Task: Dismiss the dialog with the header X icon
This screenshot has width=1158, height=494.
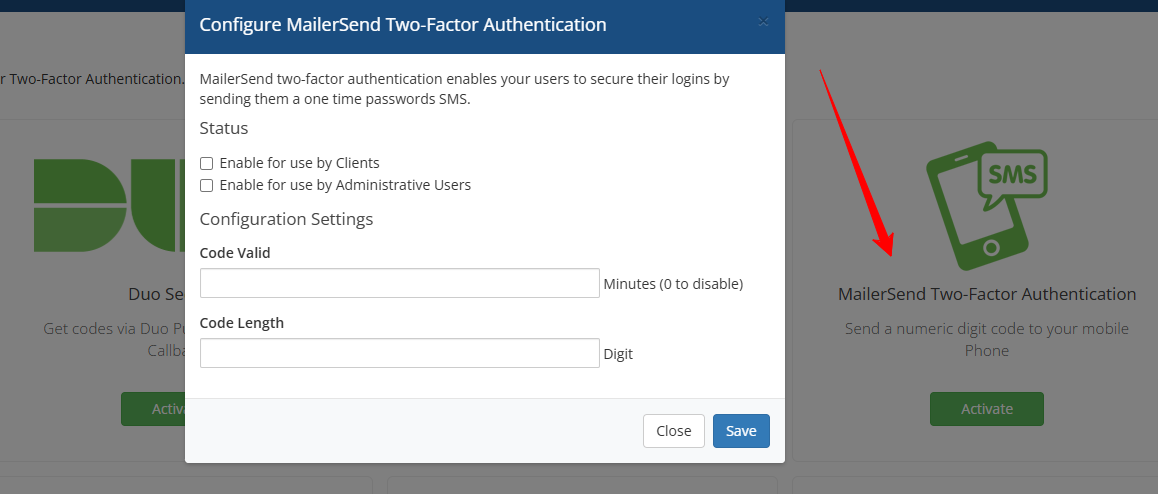Action: [x=763, y=22]
